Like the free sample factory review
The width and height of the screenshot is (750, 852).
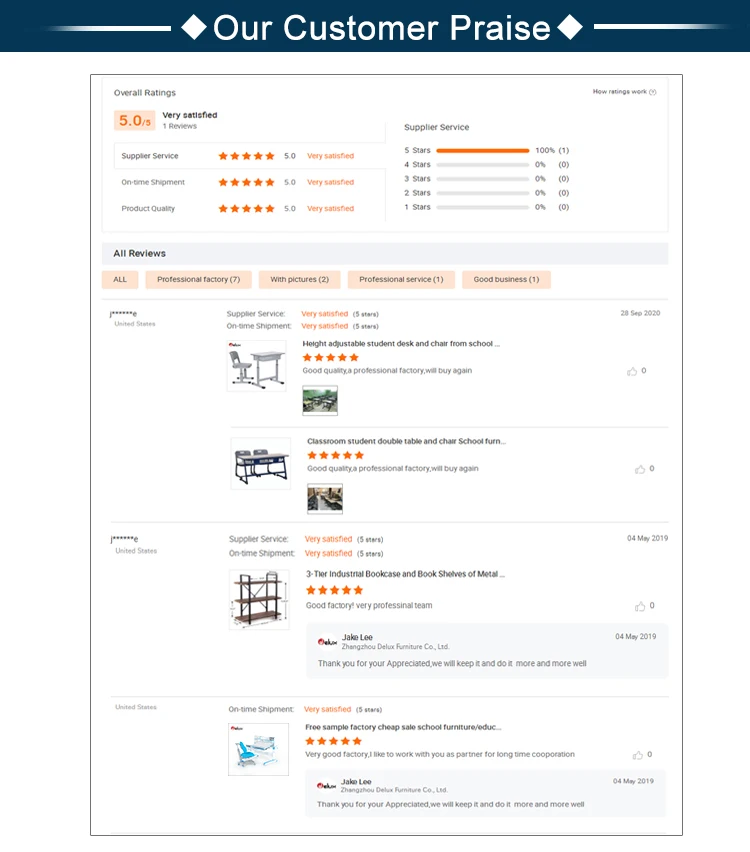[638, 755]
